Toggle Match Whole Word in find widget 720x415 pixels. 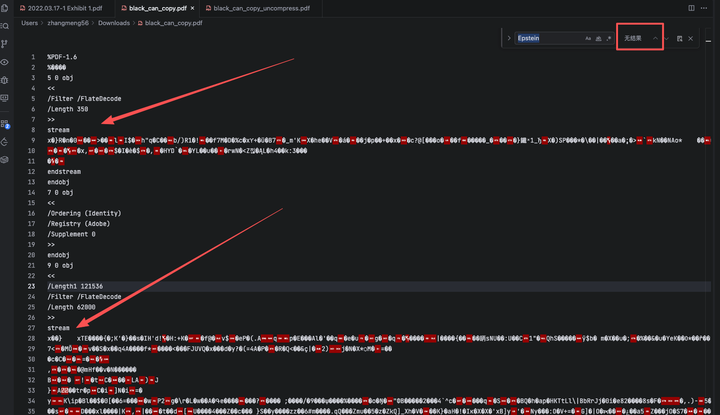pos(598,38)
